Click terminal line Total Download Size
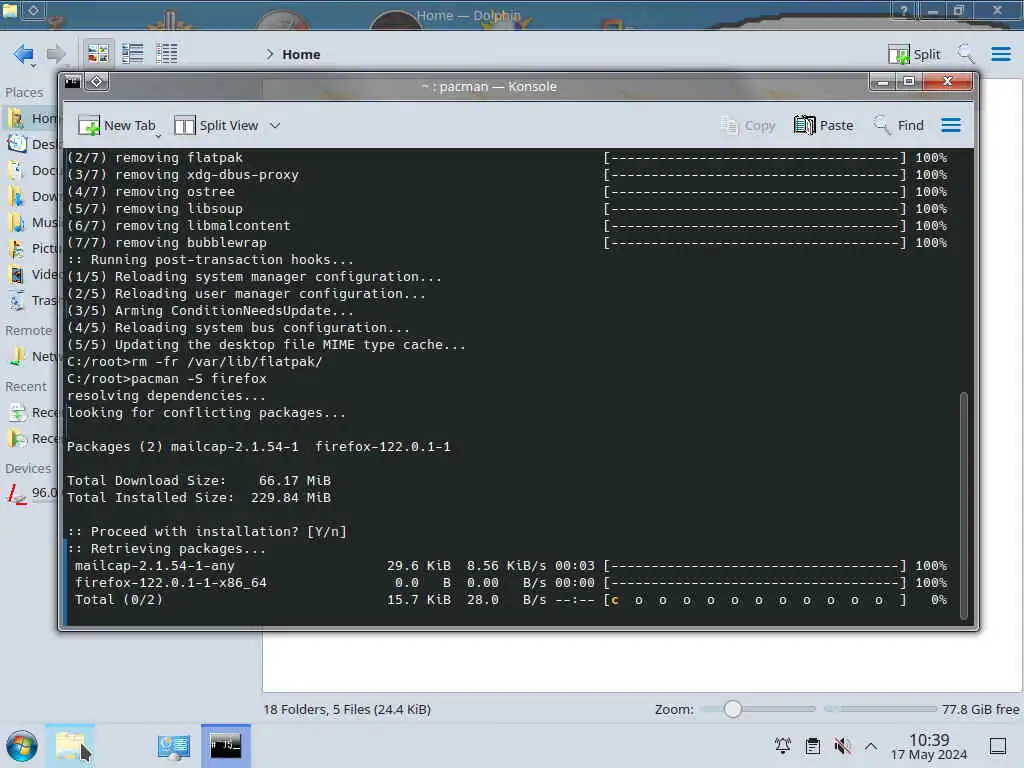The width and height of the screenshot is (1024, 768). pos(199,481)
